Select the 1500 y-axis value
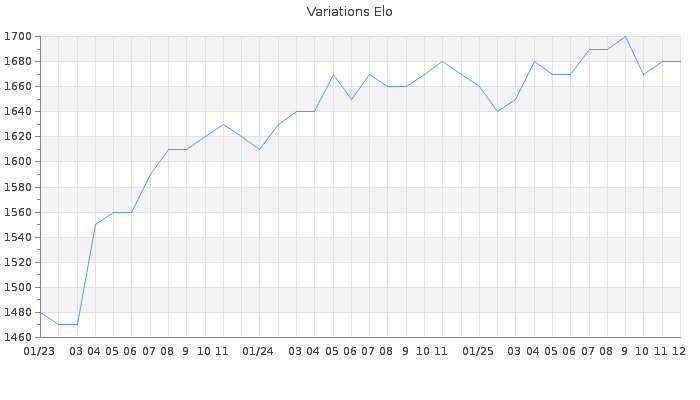The width and height of the screenshot is (700, 400). coord(18,287)
